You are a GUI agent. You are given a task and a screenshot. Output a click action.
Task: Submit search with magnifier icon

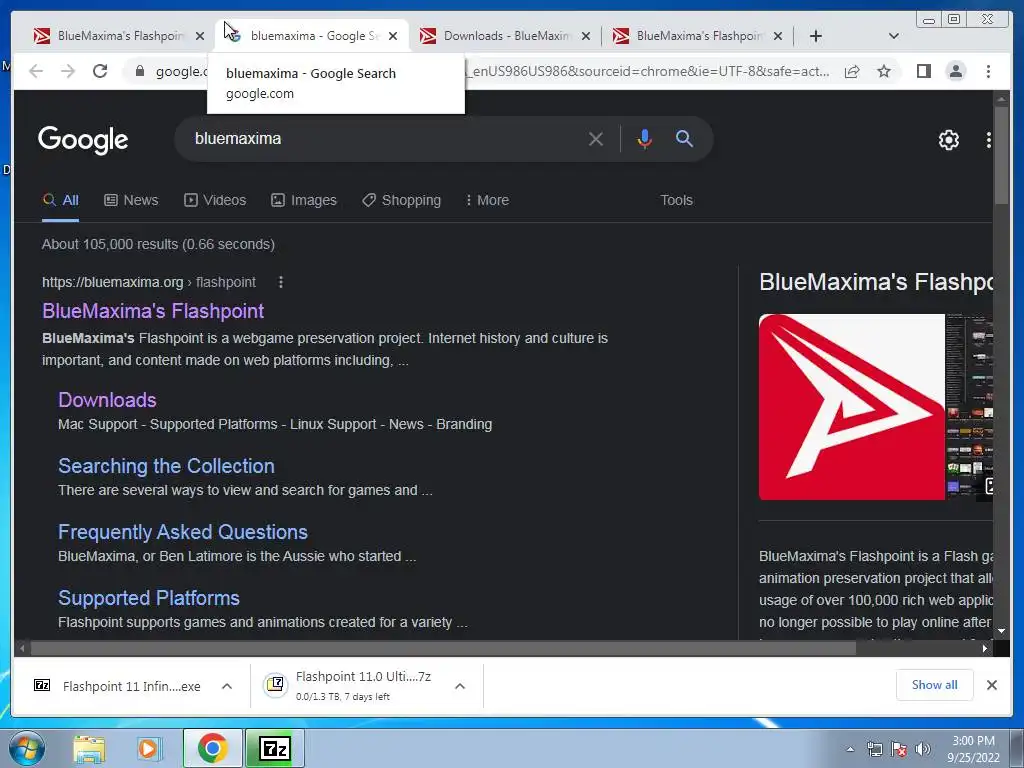click(x=684, y=138)
